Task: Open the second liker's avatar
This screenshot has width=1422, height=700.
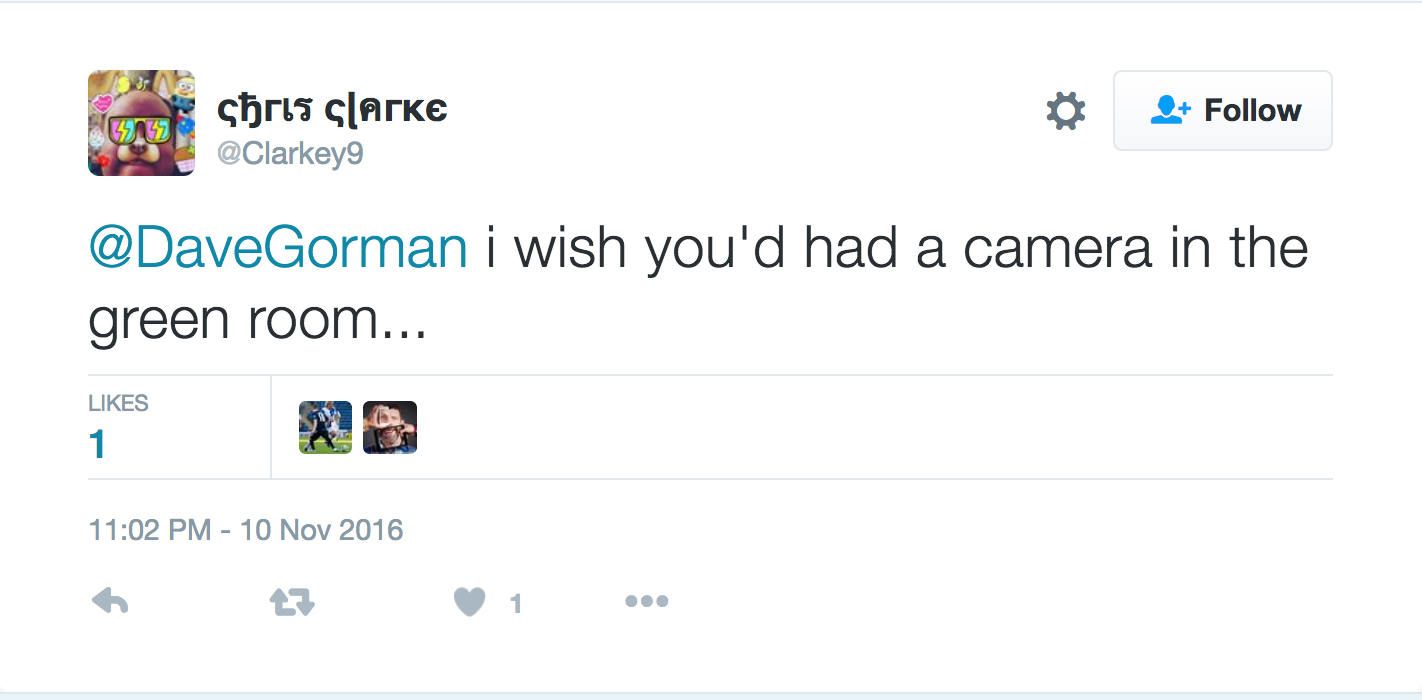Action: coord(389,427)
